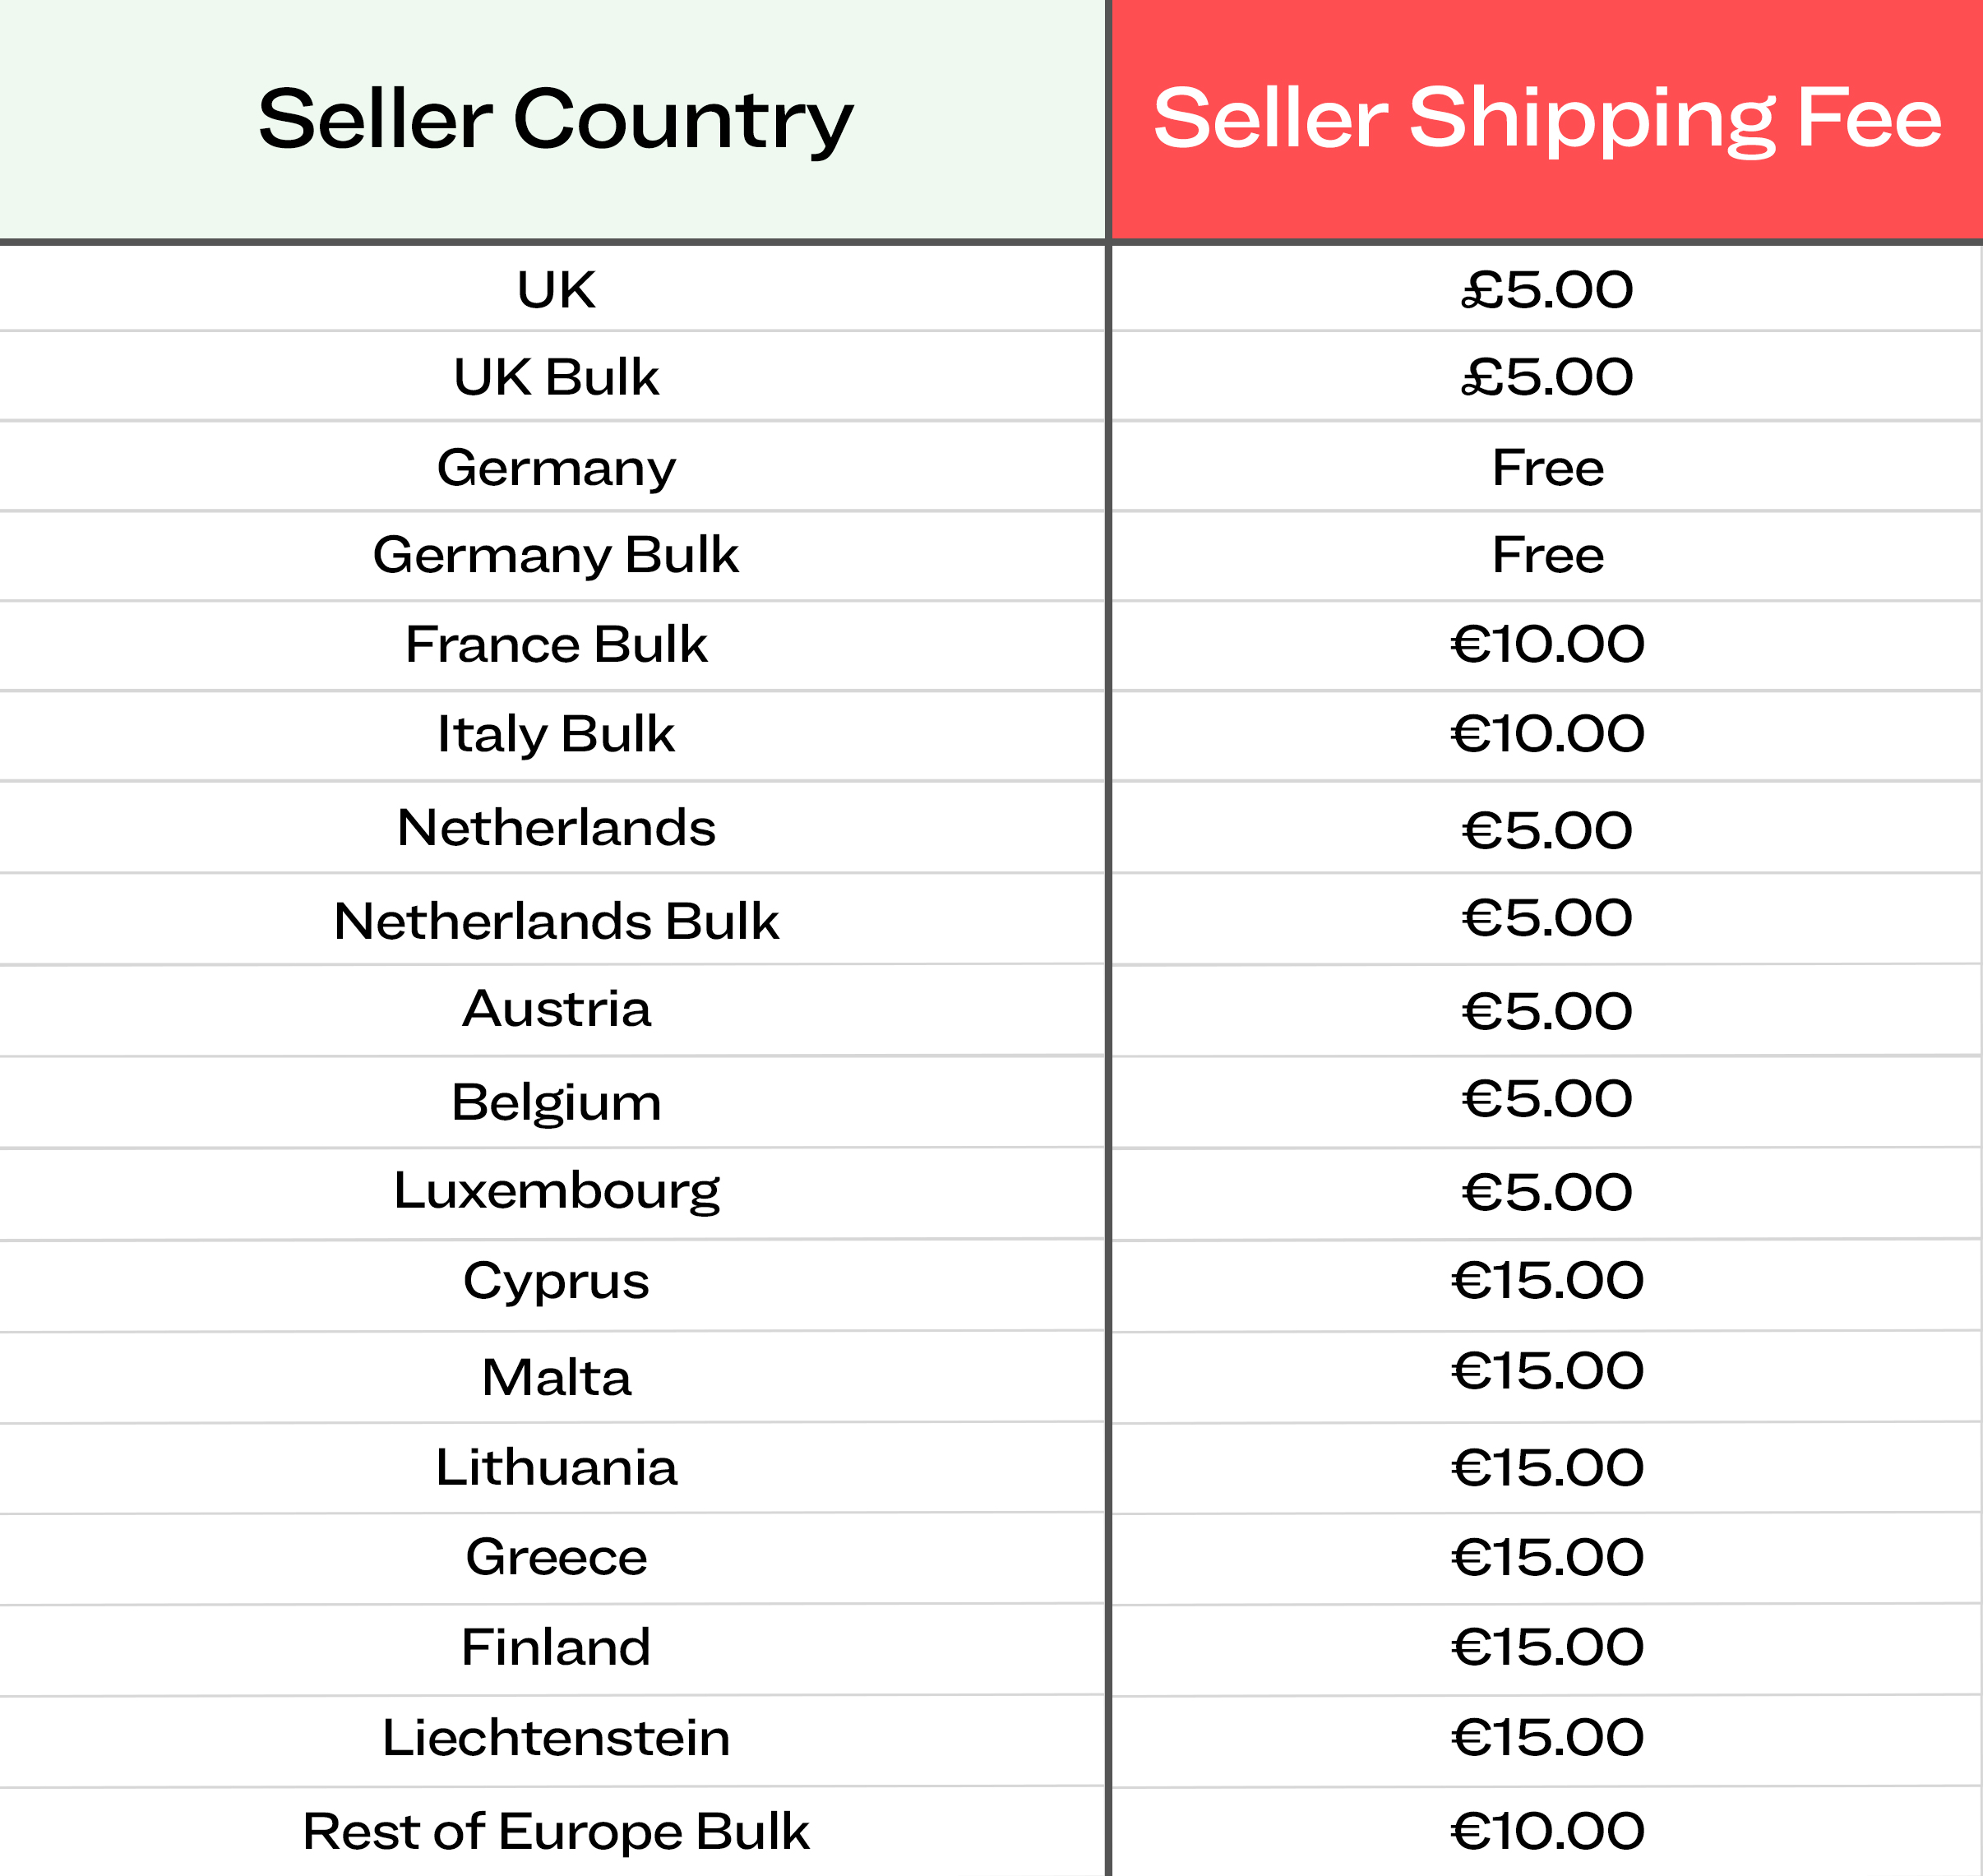1983x1876 pixels.
Task: Click the Malta country cell
Action: coord(556,1377)
